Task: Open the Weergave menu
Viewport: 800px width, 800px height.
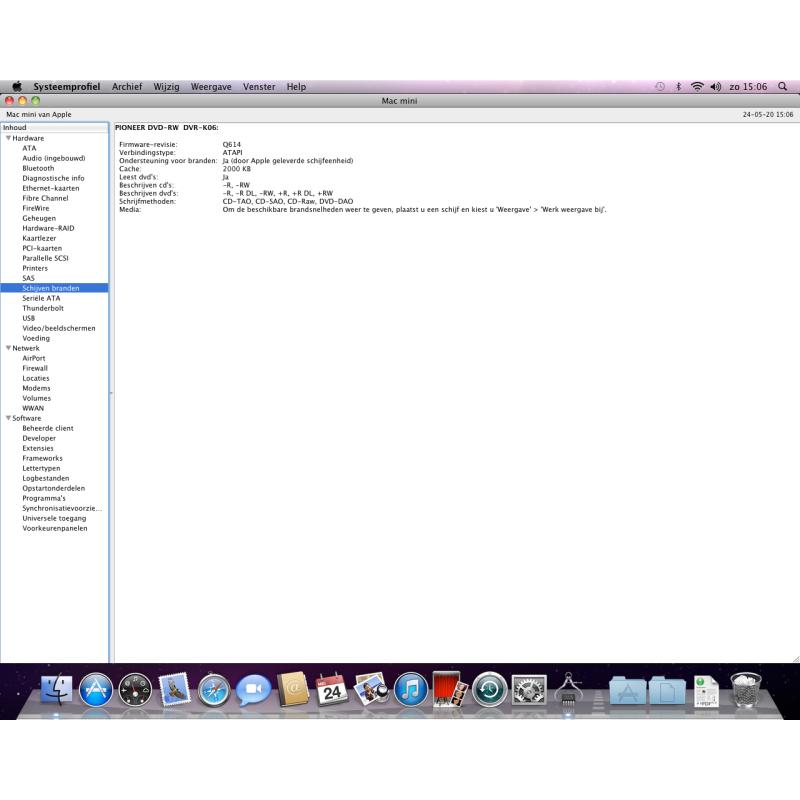Action: tap(211, 87)
